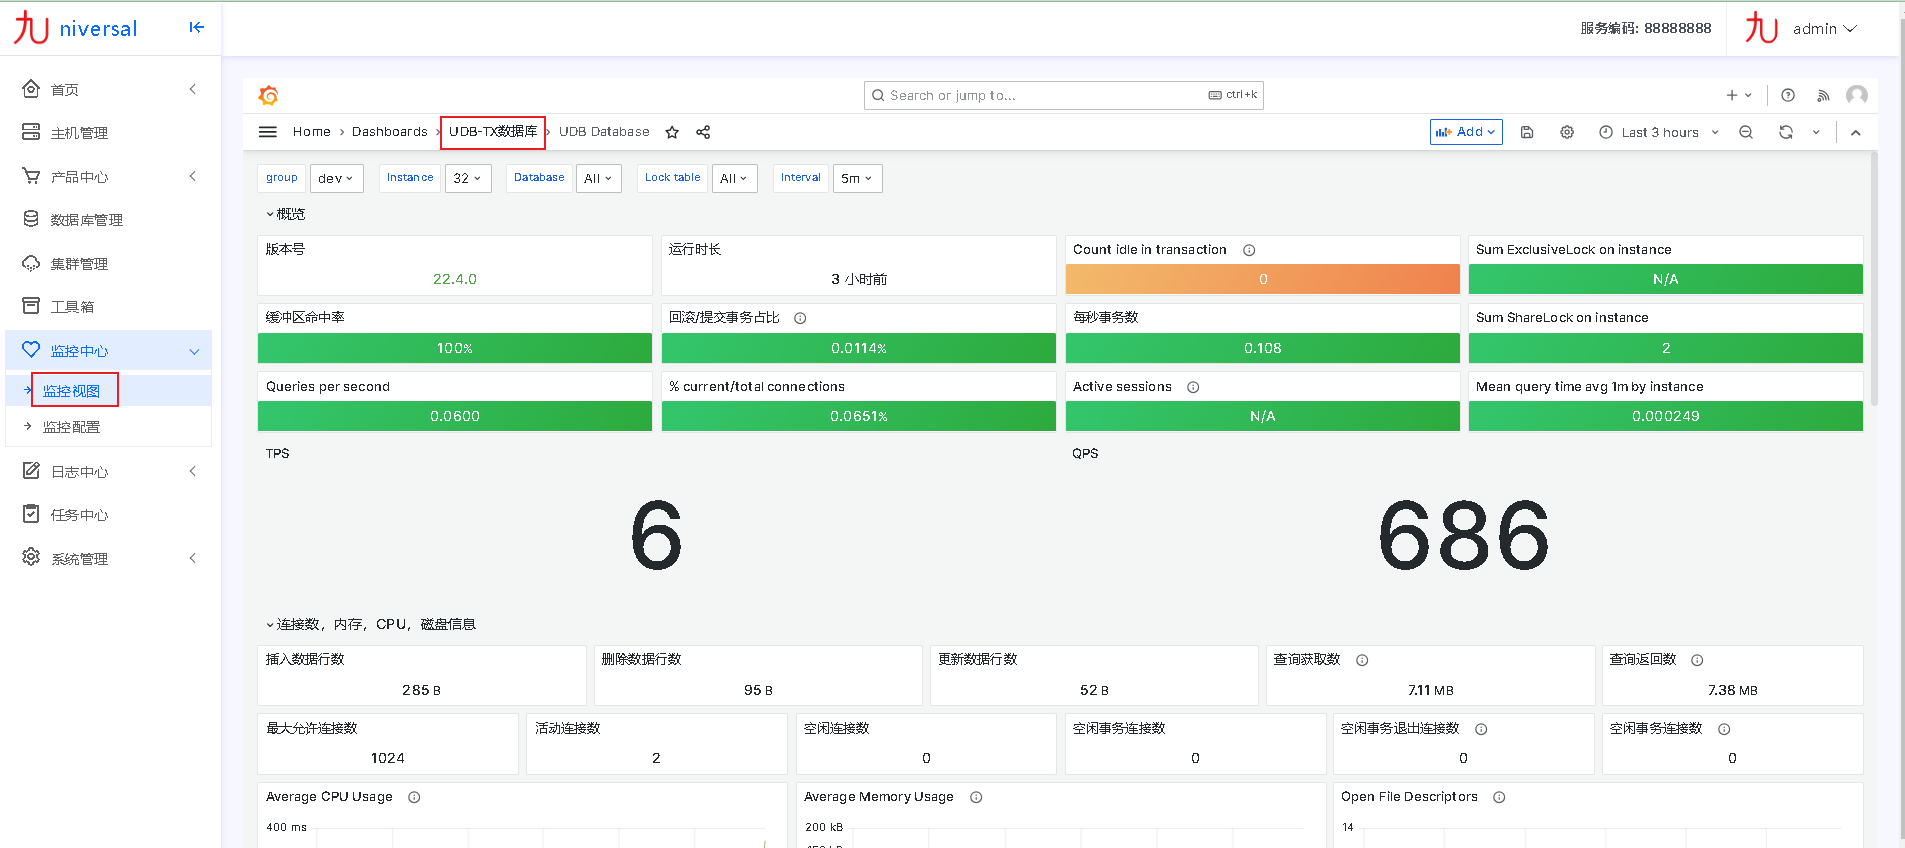This screenshot has width=1905, height=848.
Task: Toggle the Grafana hamburger menu
Action: click(268, 132)
